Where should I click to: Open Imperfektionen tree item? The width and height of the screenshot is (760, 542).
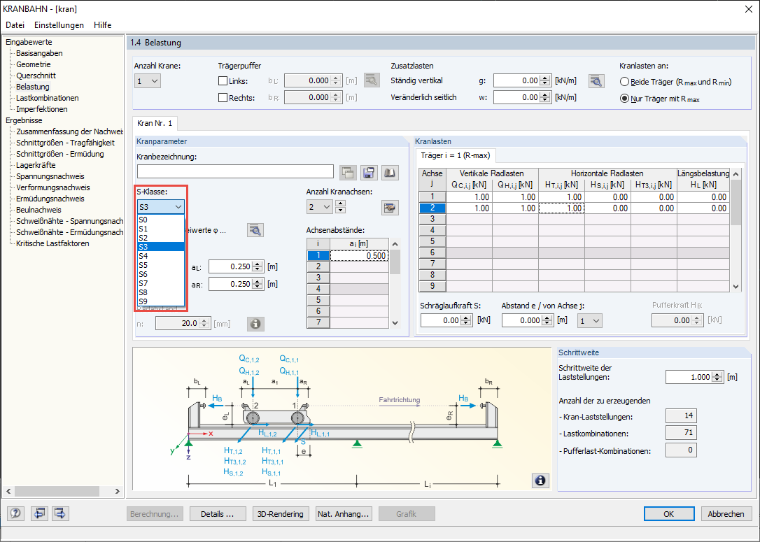42,109
